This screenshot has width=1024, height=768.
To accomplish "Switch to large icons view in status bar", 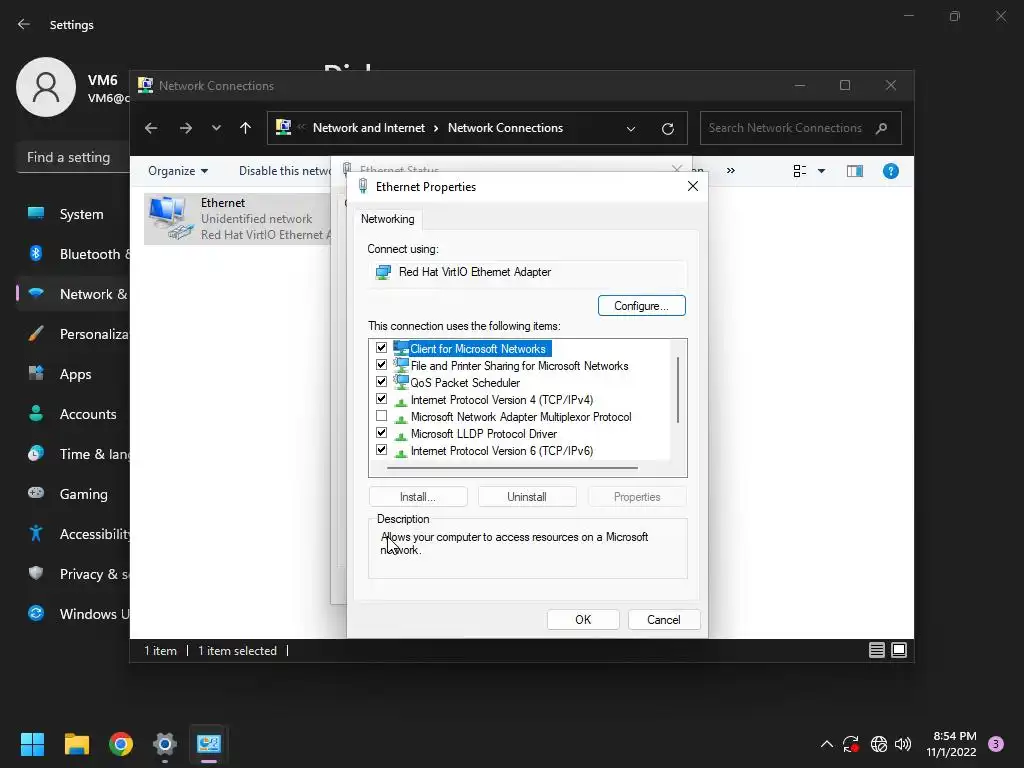I will pos(899,650).
